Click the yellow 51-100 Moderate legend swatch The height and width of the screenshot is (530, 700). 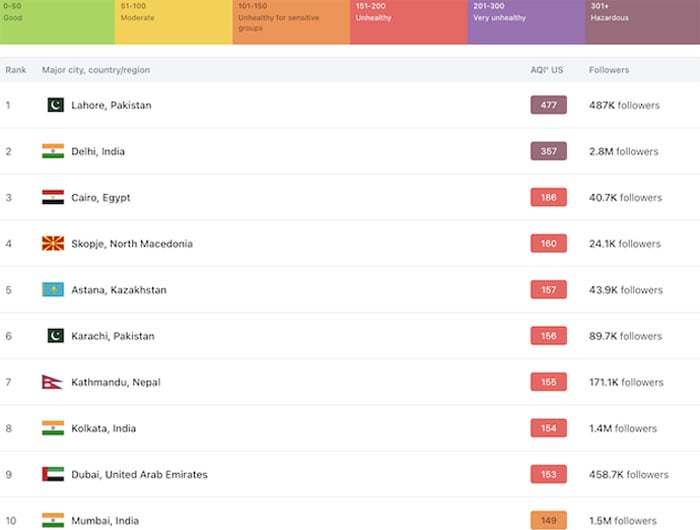174,22
